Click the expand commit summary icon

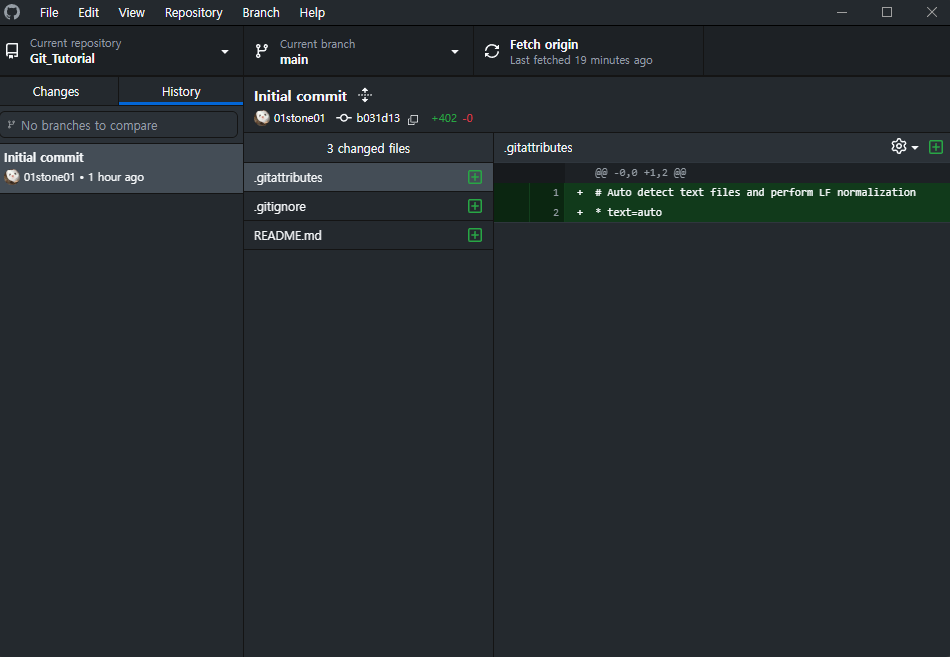(x=365, y=95)
